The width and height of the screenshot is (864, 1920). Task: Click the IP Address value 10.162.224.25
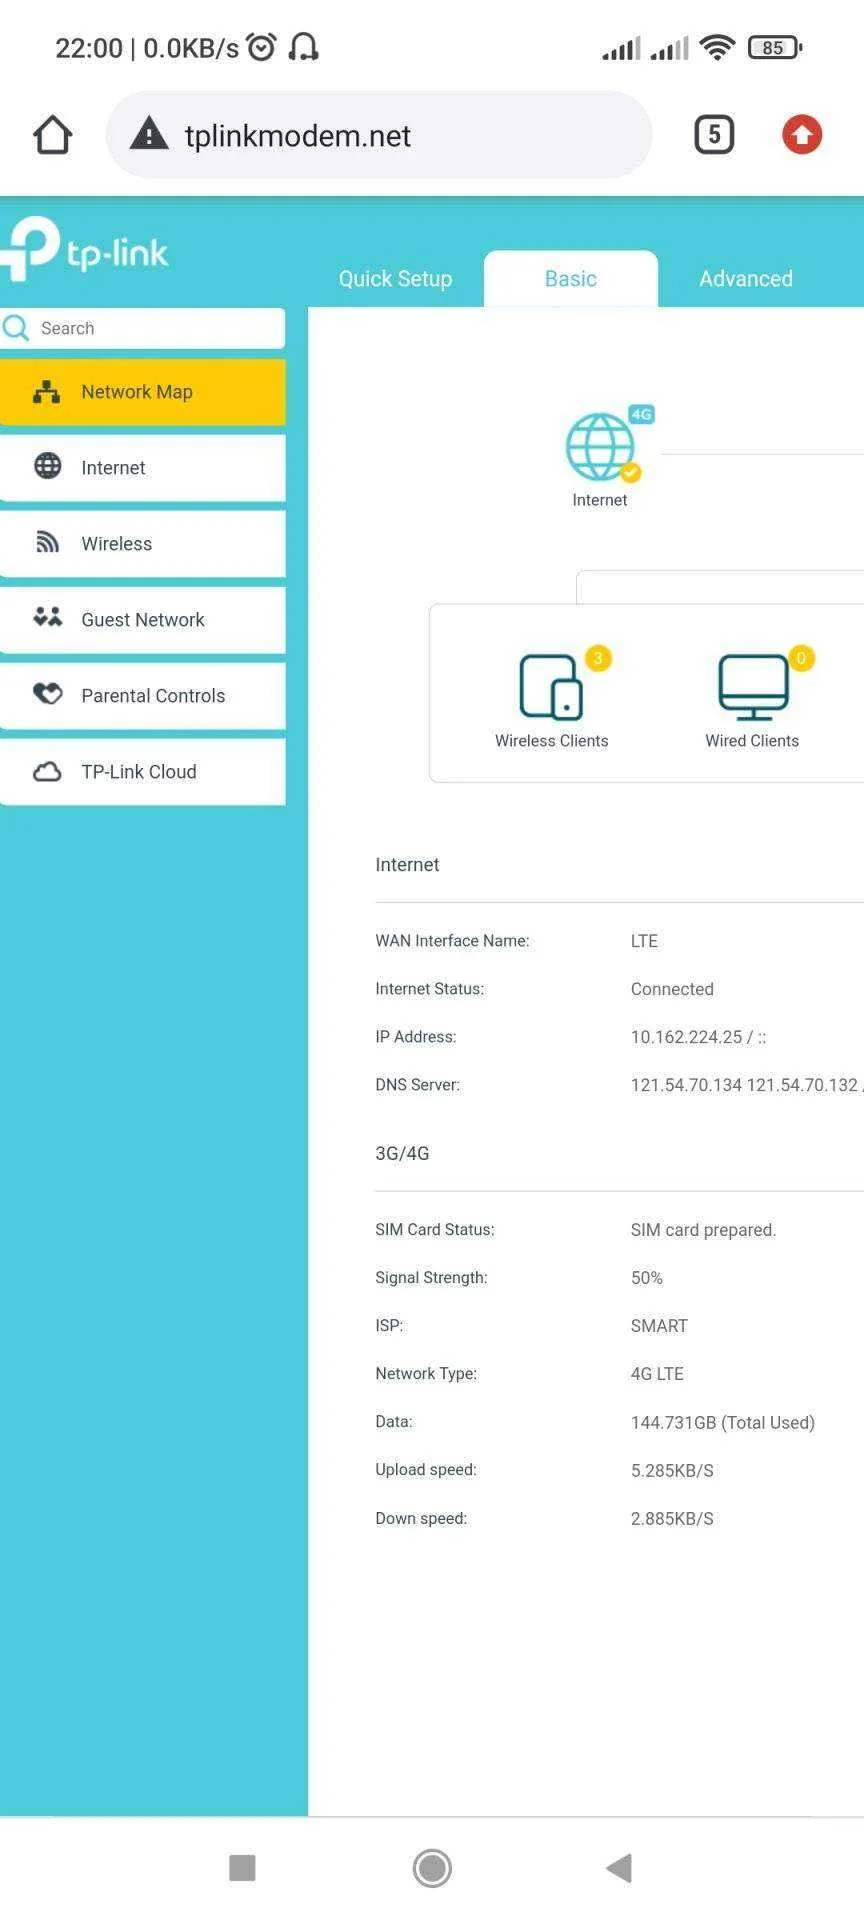[x=686, y=1037]
